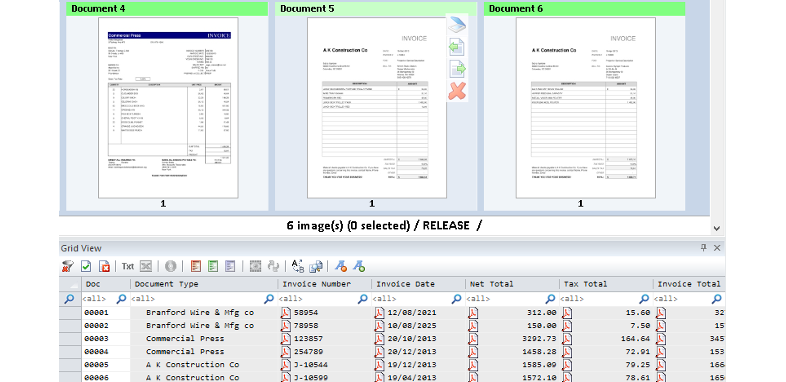Click the grey refresh arrows icon
786x382 pixels.
point(273,266)
